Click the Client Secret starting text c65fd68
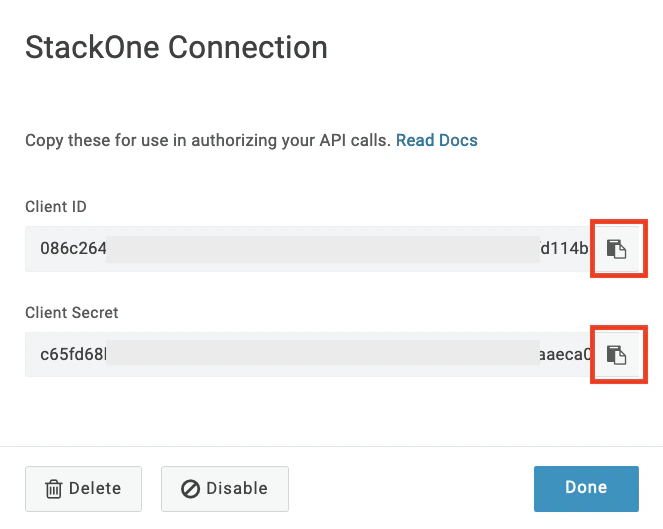 [73, 355]
